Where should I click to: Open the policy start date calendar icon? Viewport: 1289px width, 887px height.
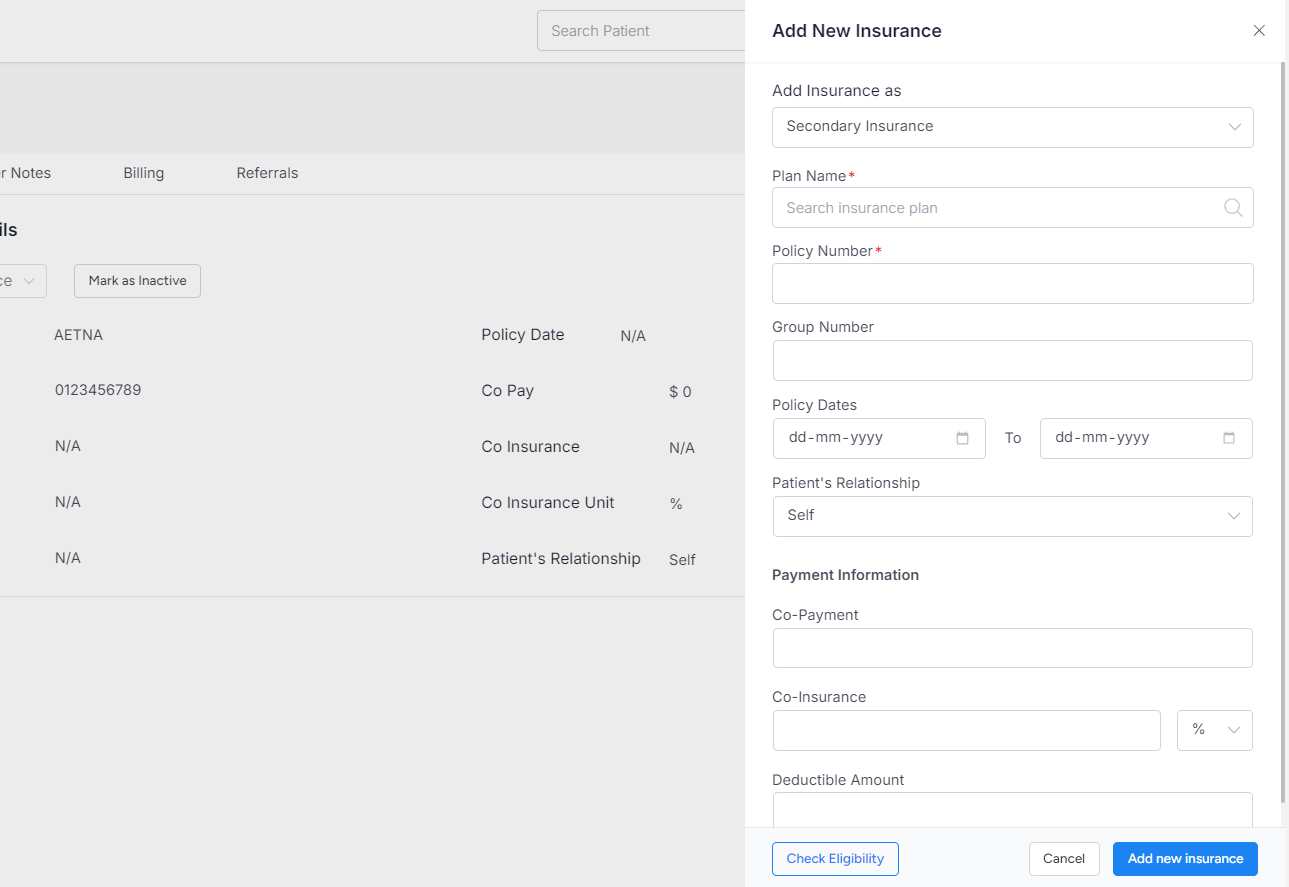(962, 438)
